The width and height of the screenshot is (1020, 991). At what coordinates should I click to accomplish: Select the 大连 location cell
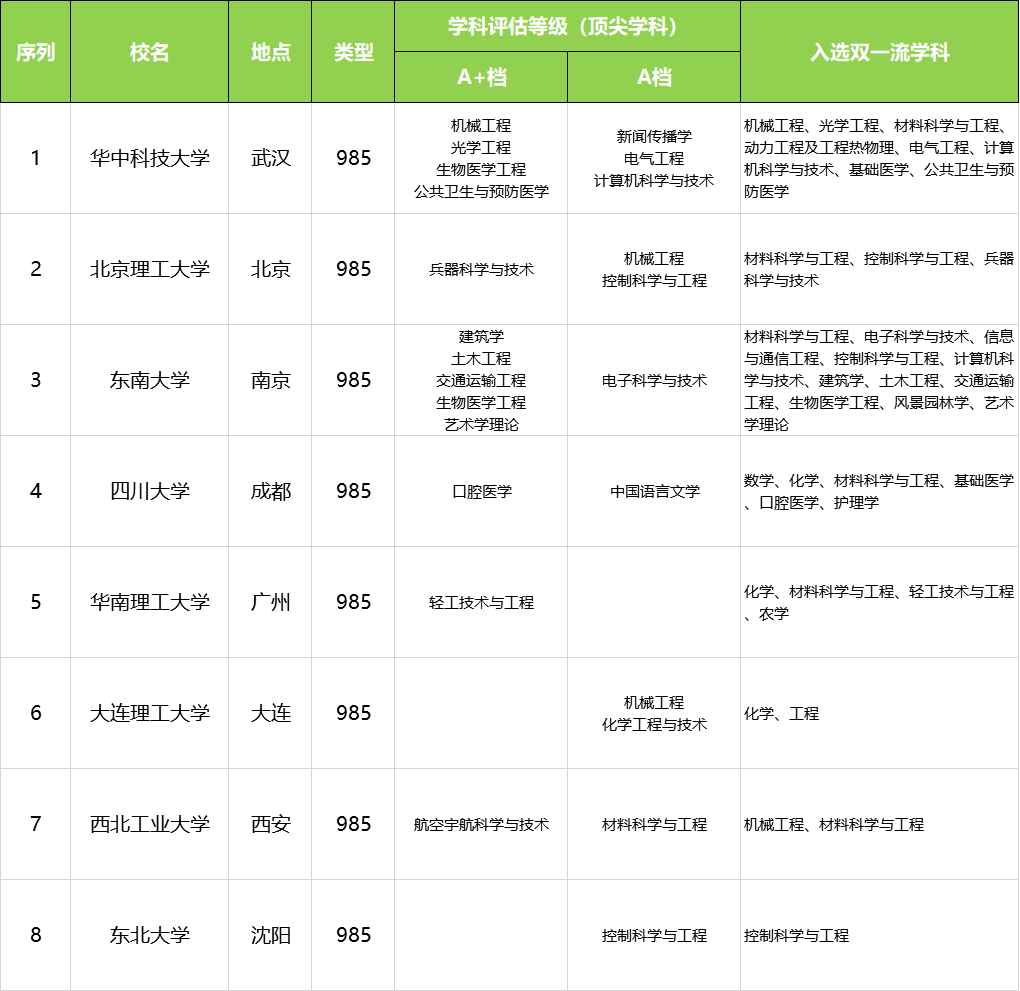point(270,713)
